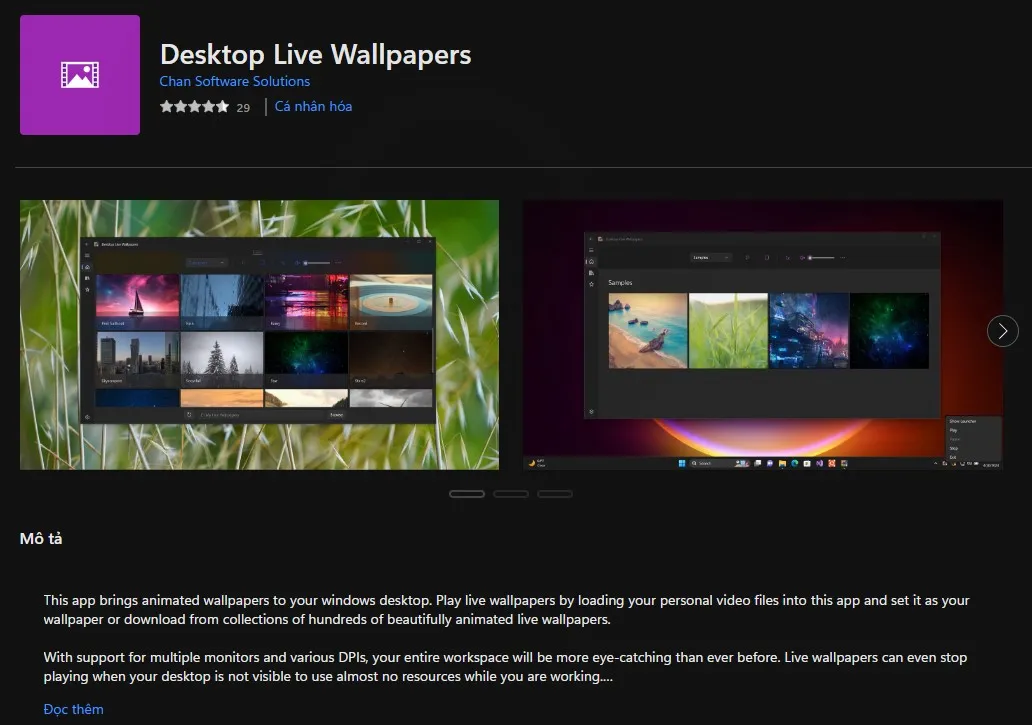Click the monitor selection icon in the toolbar
The image size is (1032, 725).
point(767,258)
